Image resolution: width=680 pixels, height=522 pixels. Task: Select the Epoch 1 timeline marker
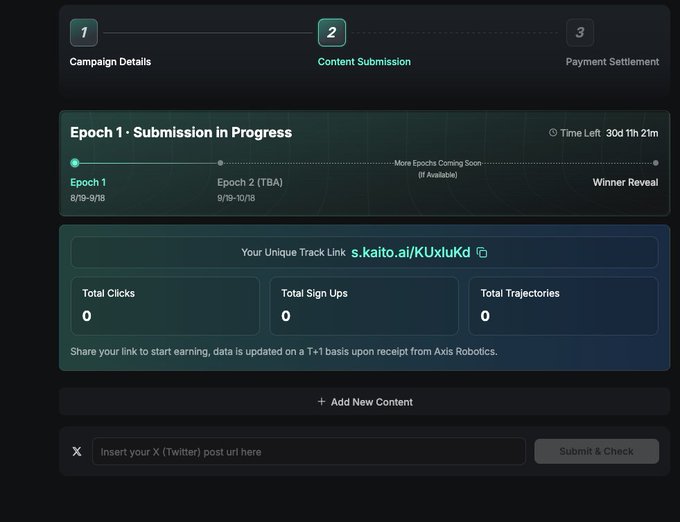click(x=75, y=163)
